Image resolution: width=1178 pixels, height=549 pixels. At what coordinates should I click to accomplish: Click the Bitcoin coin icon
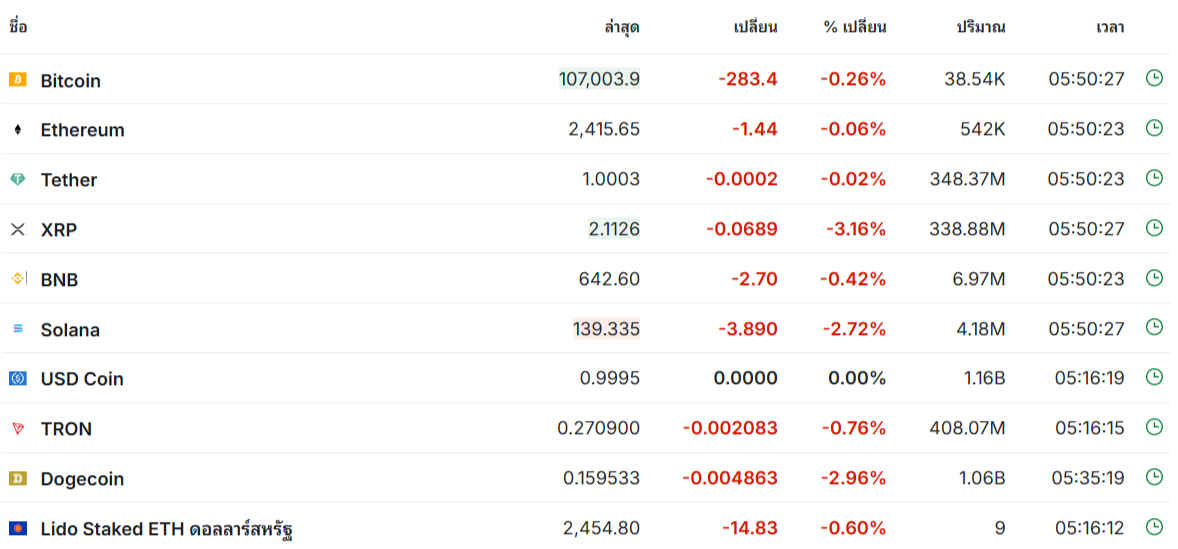17,79
